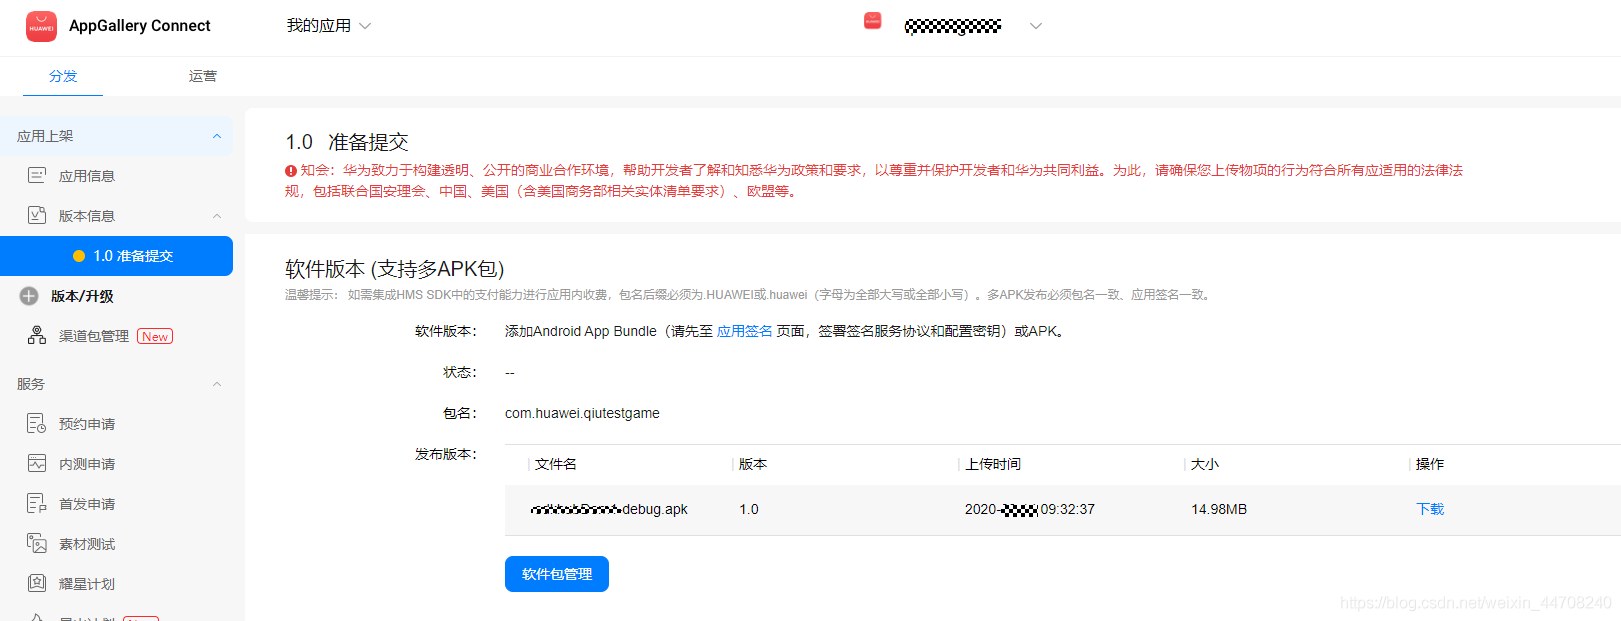The image size is (1621, 621).
Task: Click the app icon beside the masked app name
Action: (873, 21)
